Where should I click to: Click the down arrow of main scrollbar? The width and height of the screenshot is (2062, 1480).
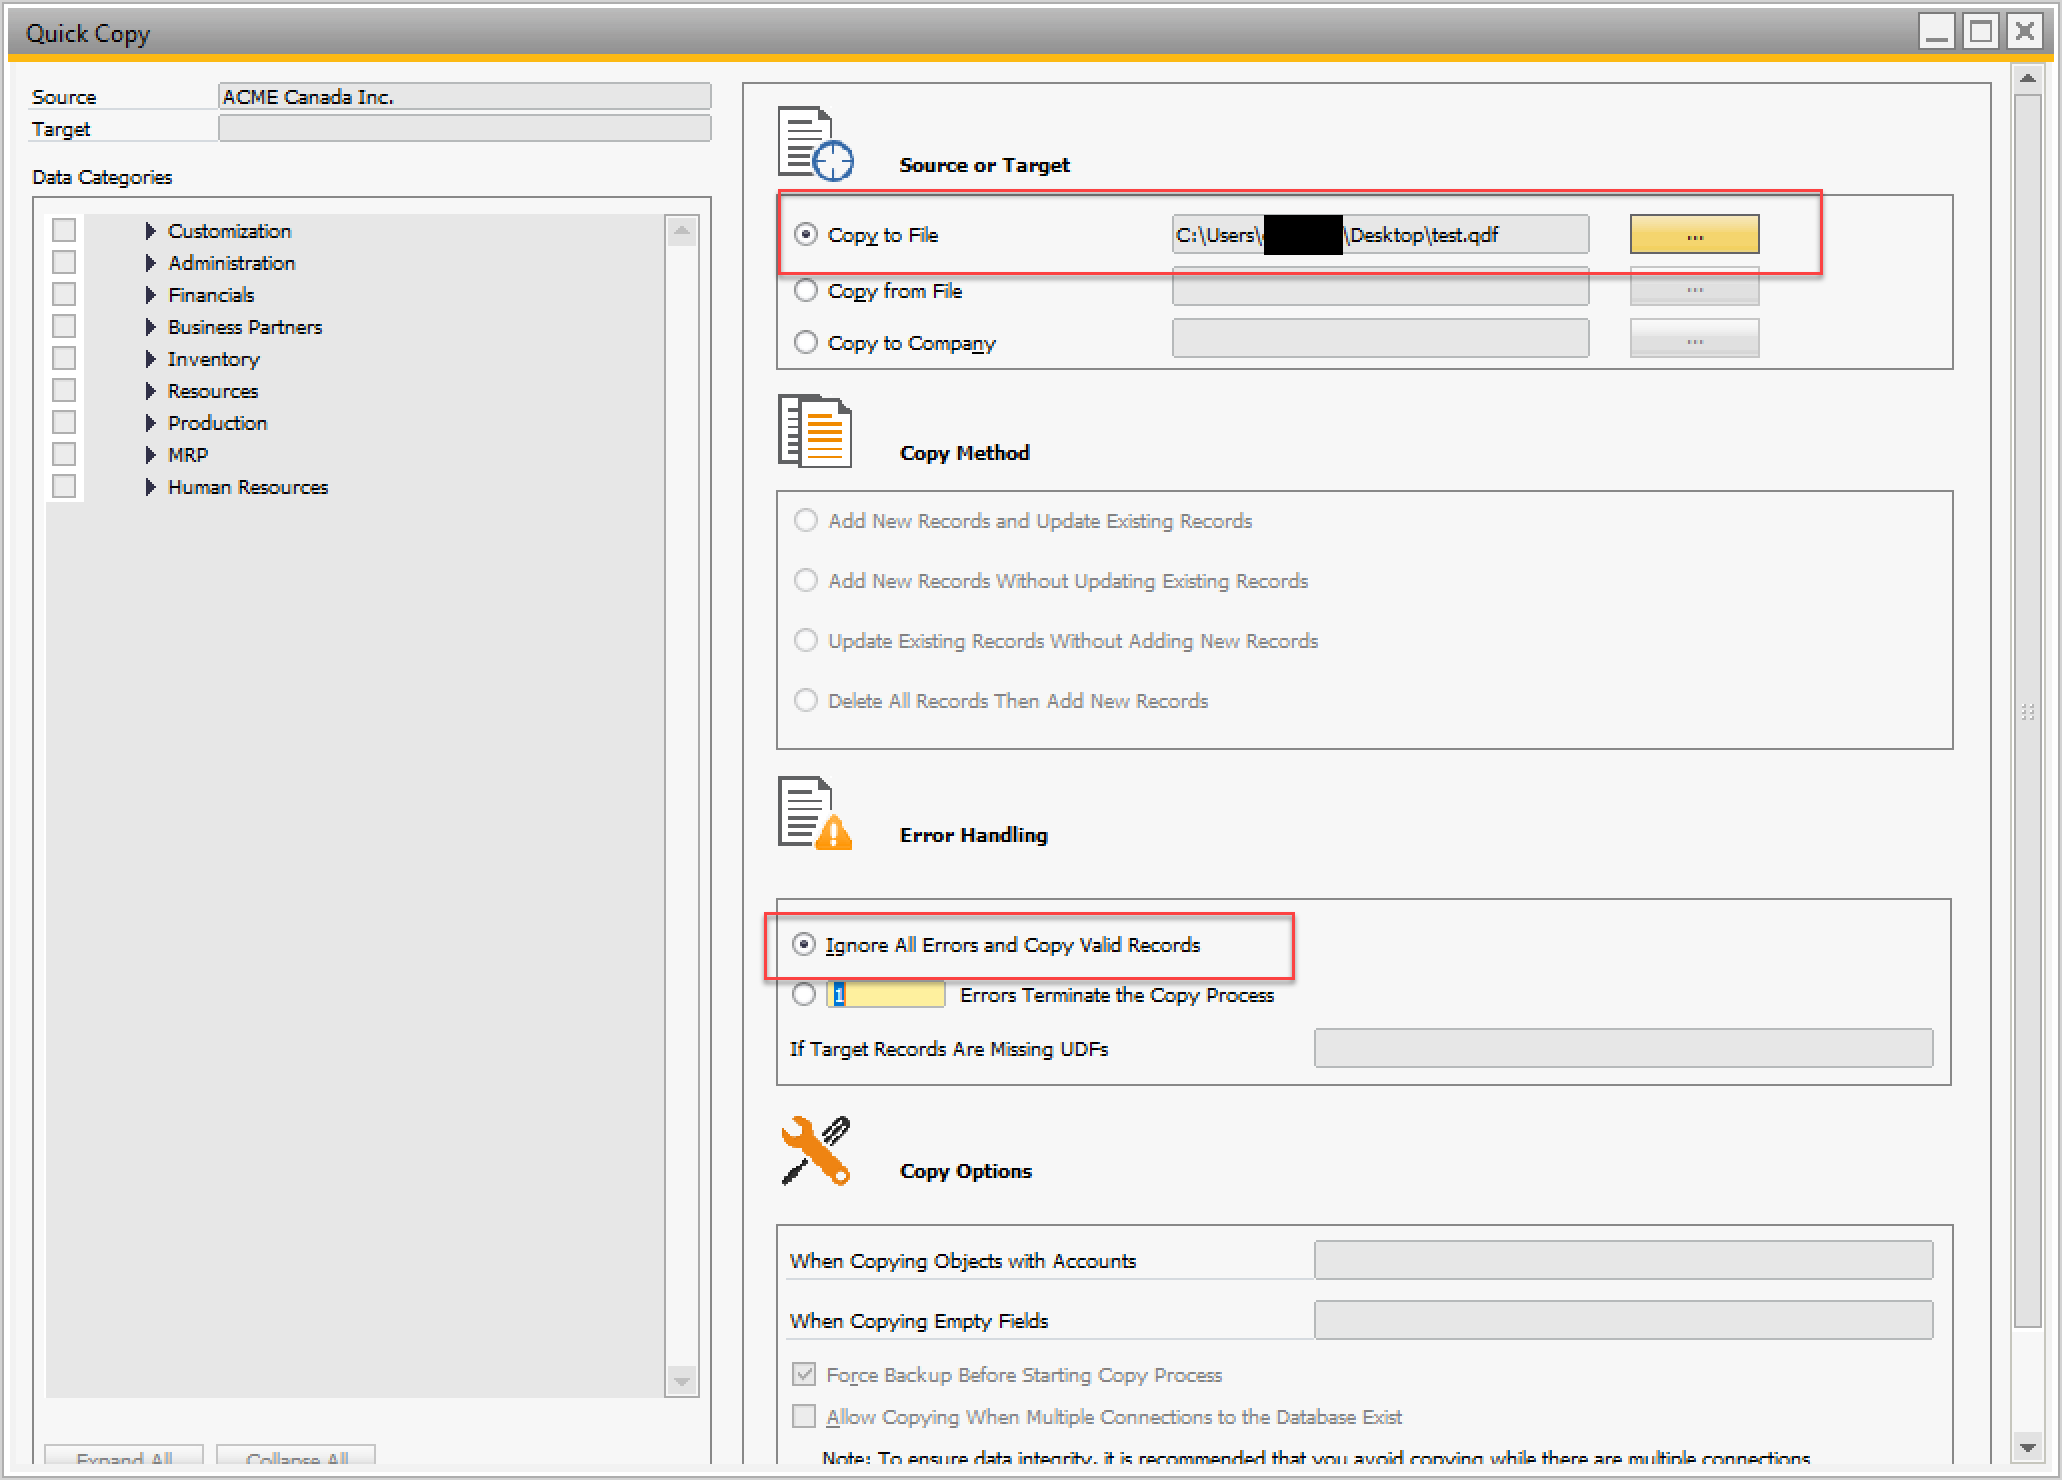[x=2027, y=1447]
